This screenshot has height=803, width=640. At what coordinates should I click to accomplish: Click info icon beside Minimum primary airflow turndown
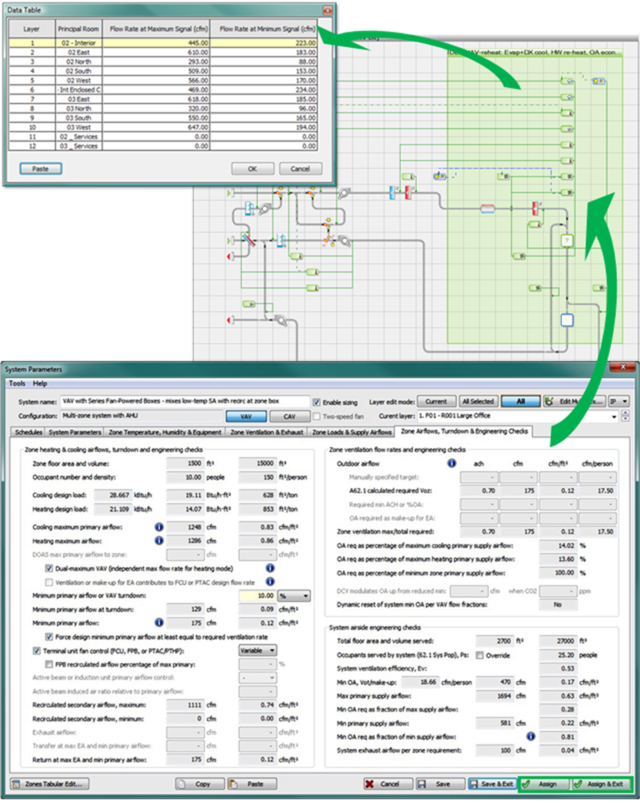point(159,623)
